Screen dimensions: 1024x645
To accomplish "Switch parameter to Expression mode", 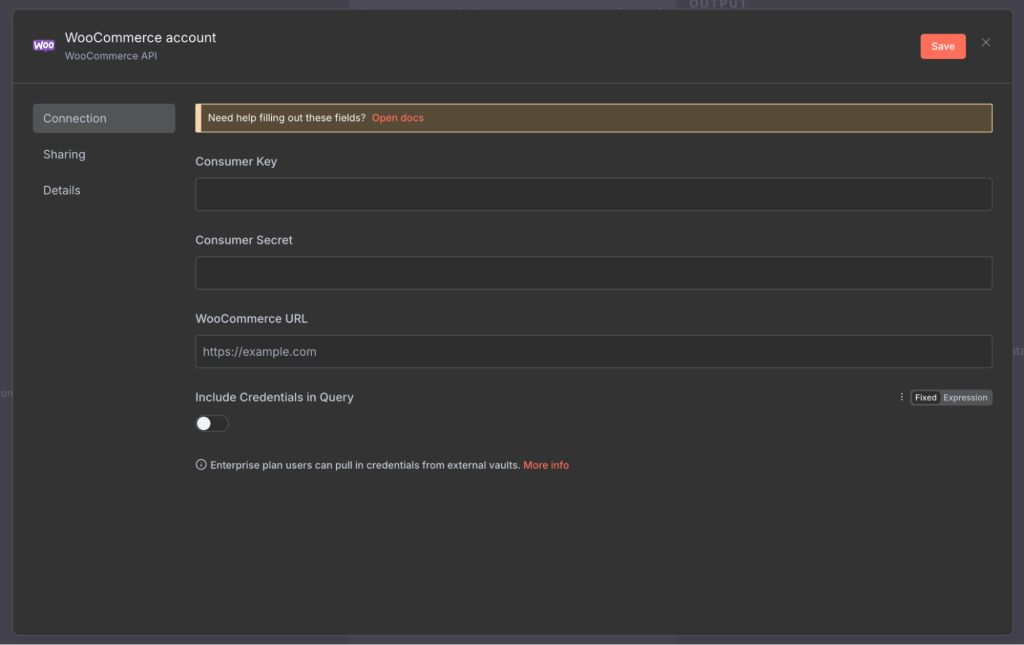I will click(x=965, y=398).
